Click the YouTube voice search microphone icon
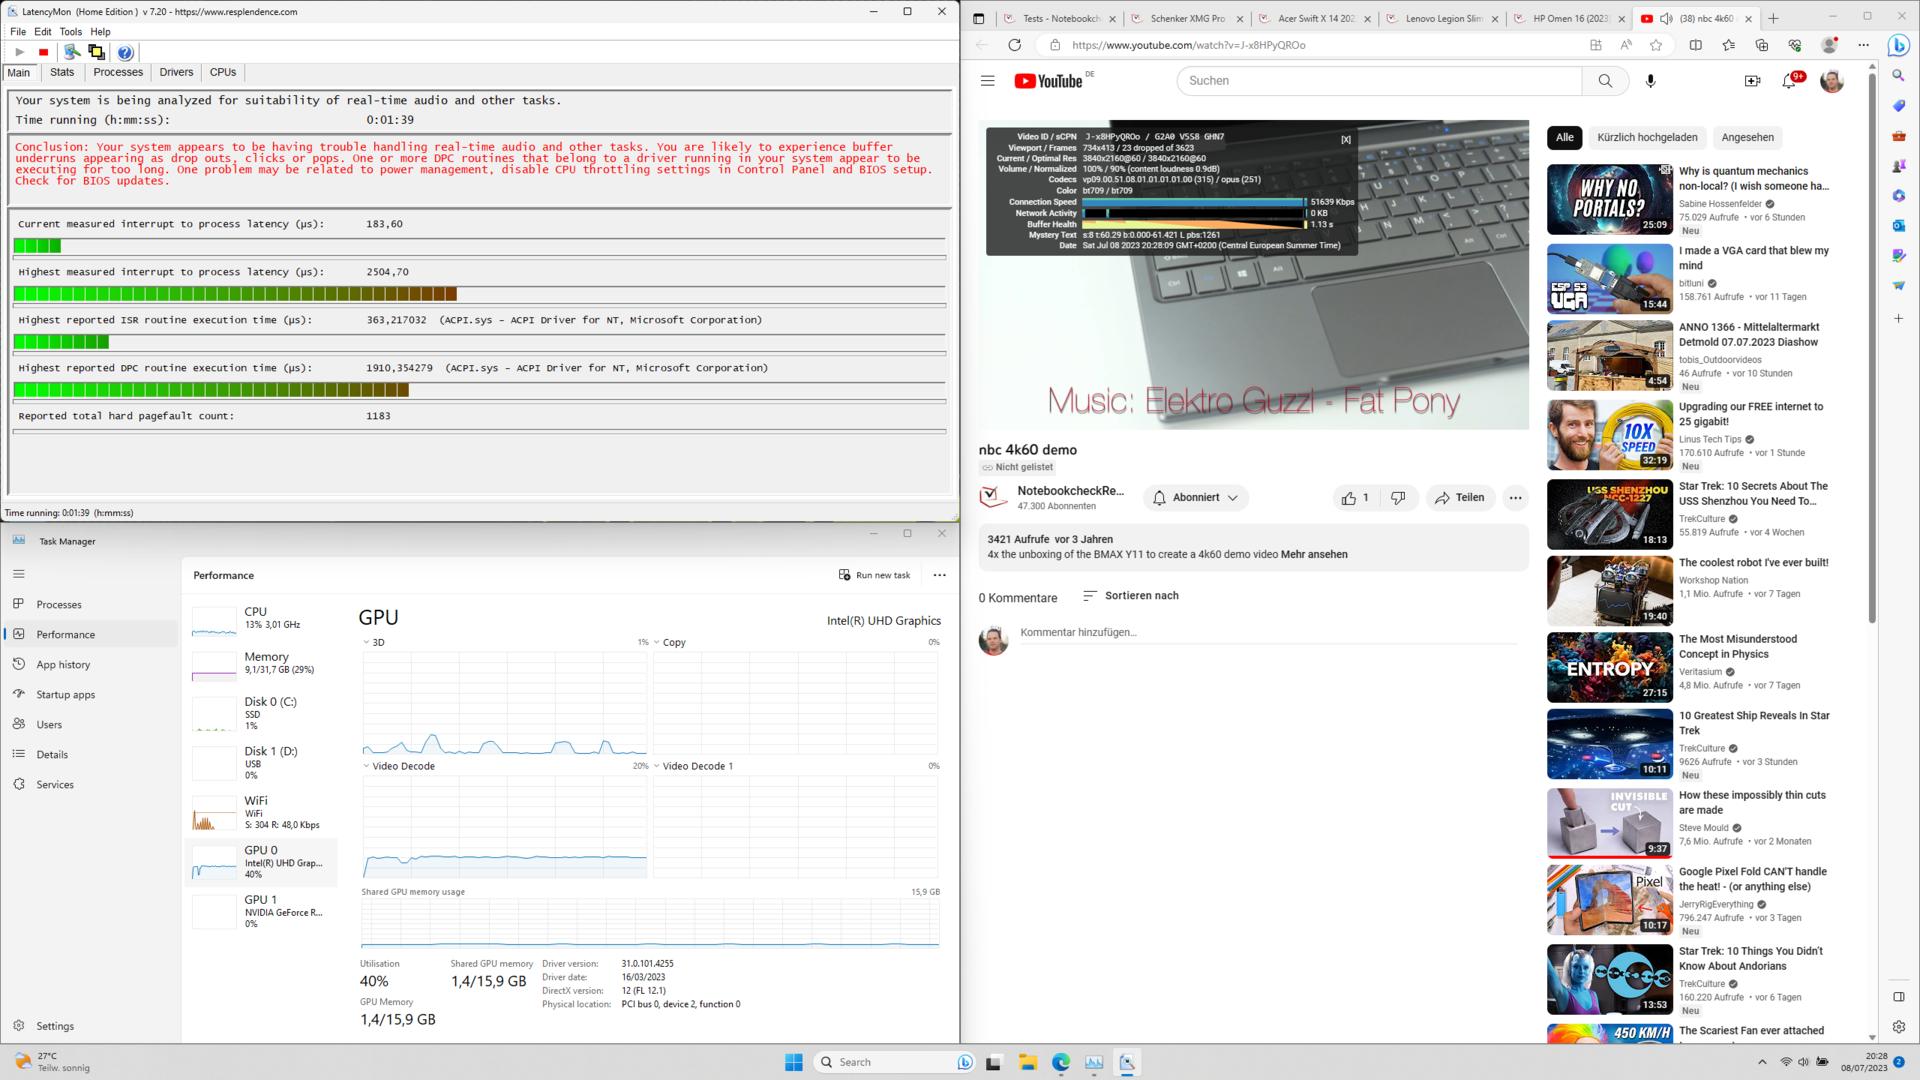1920x1080 pixels. [x=1650, y=81]
